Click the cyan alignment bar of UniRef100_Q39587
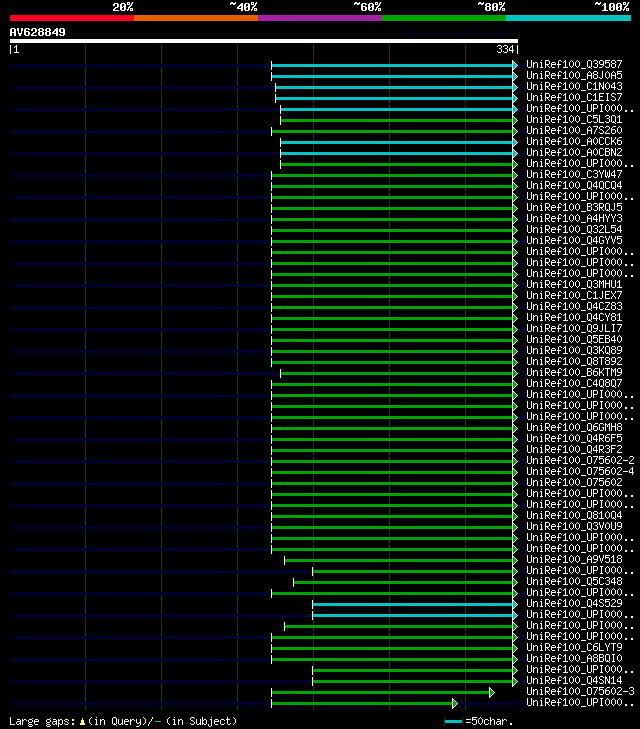The height and width of the screenshot is (729, 640). (392, 66)
